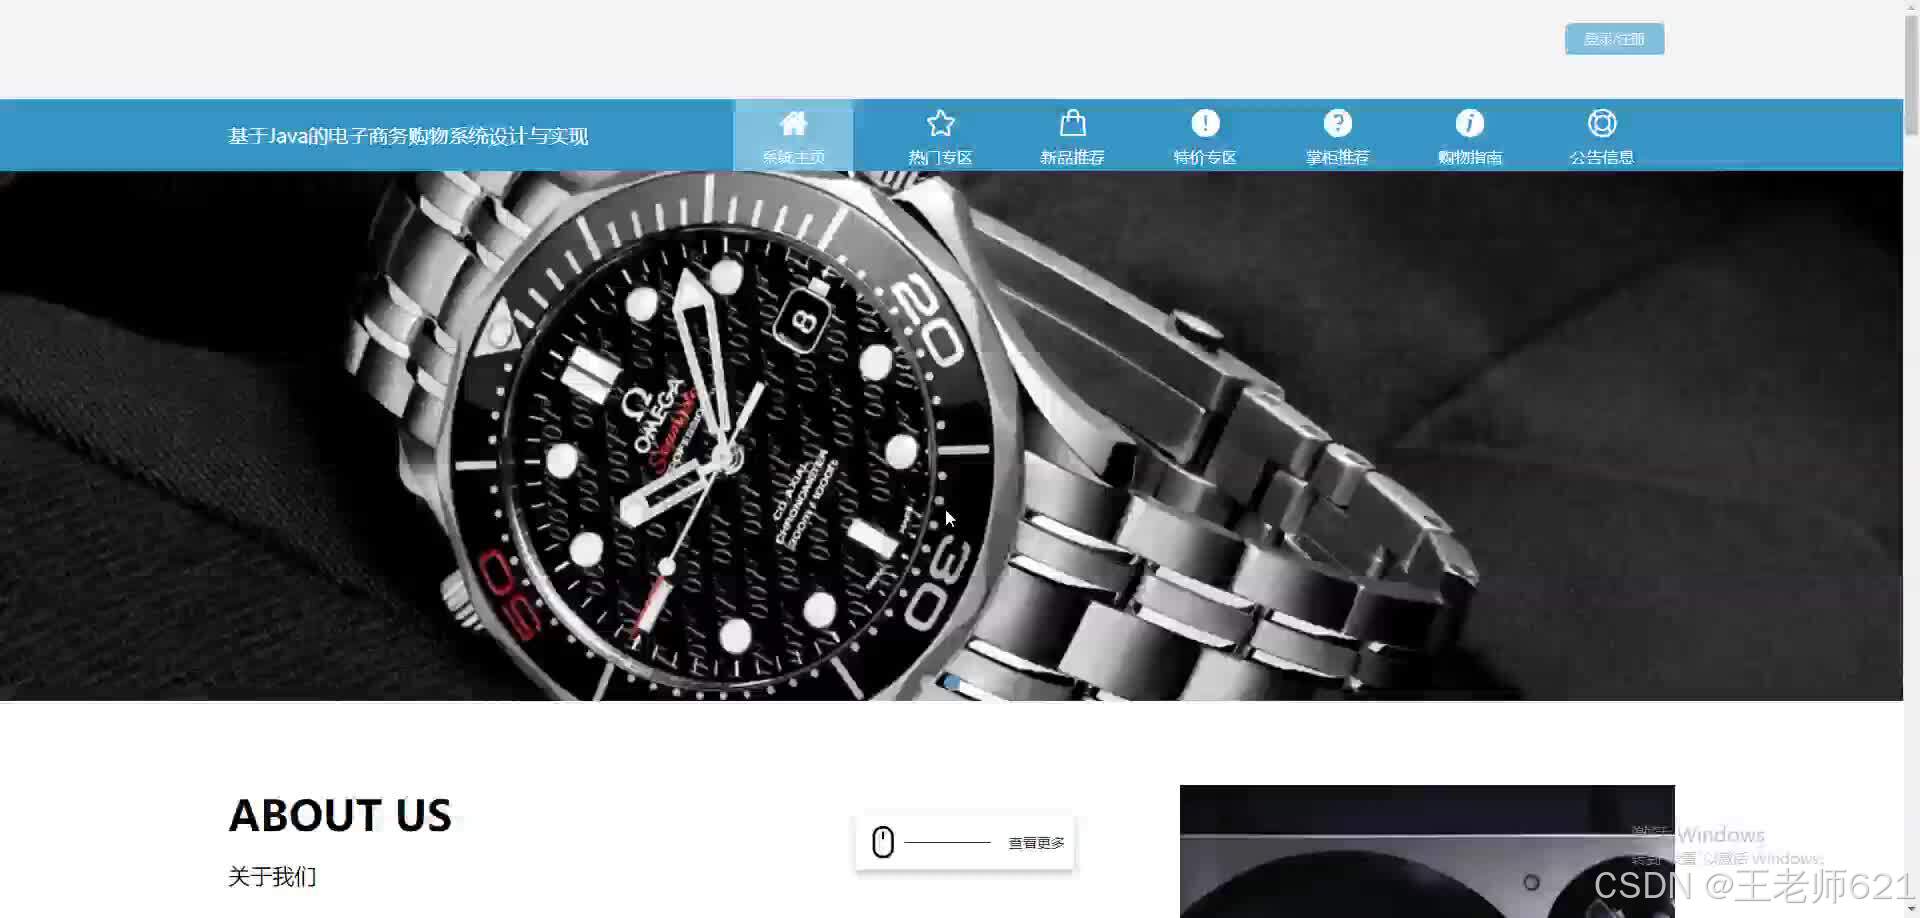The image size is (1920, 918).
Task: Open the 热门专区 menu label
Action: pyautogui.click(x=940, y=157)
